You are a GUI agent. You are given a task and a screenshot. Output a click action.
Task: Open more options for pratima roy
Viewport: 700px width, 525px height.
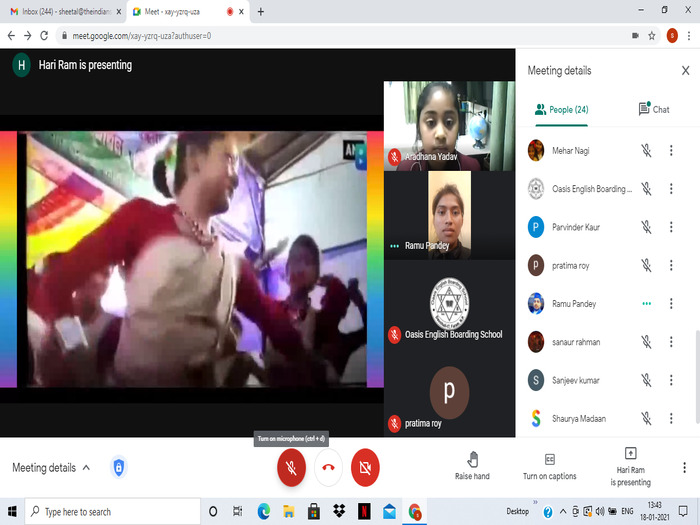[671, 266]
